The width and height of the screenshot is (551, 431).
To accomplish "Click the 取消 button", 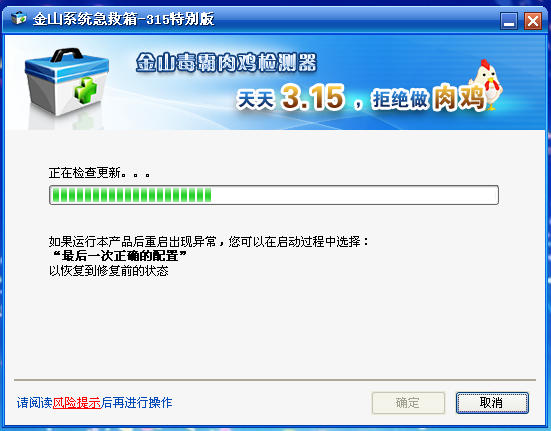I will (492, 403).
